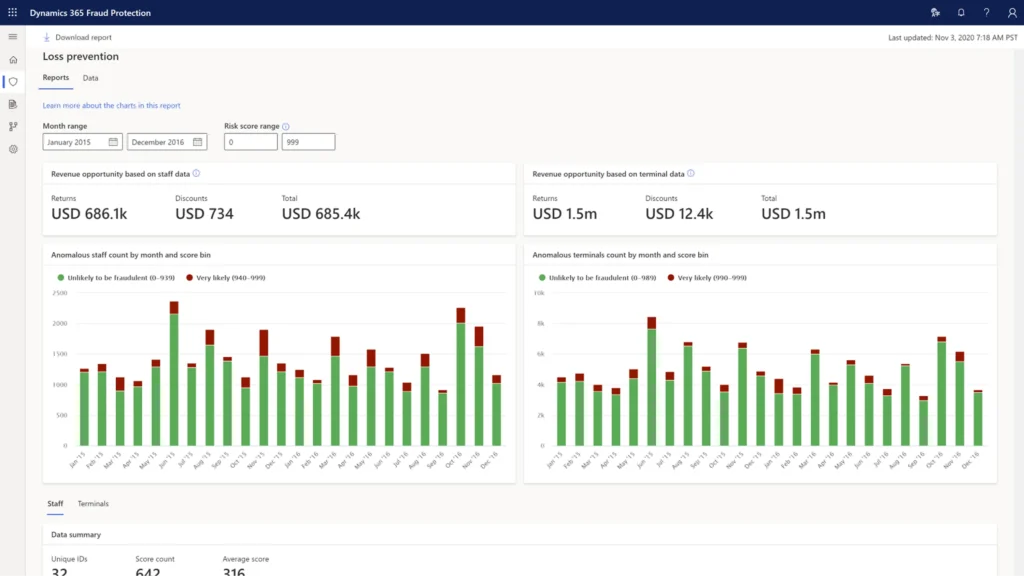The width and height of the screenshot is (1024, 576).
Task: Open the January 2015 start month picker
Action: [82, 142]
